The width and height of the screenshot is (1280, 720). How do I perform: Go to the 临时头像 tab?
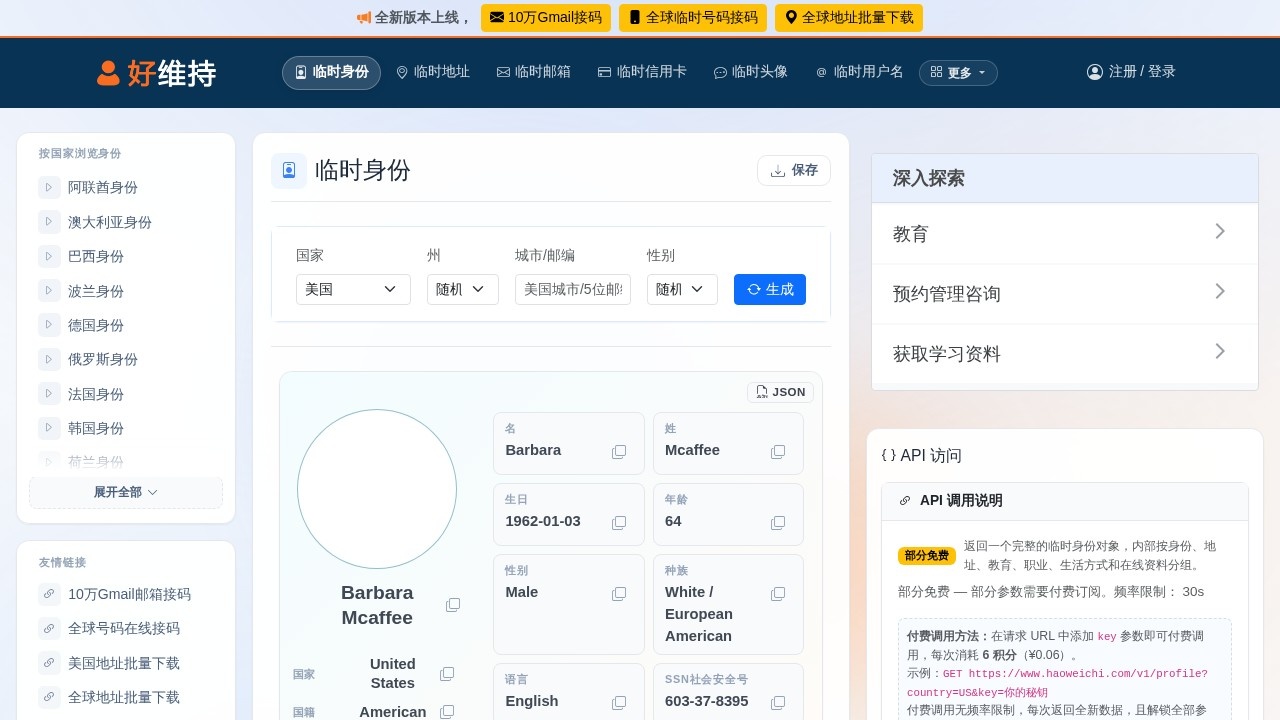tap(751, 72)
